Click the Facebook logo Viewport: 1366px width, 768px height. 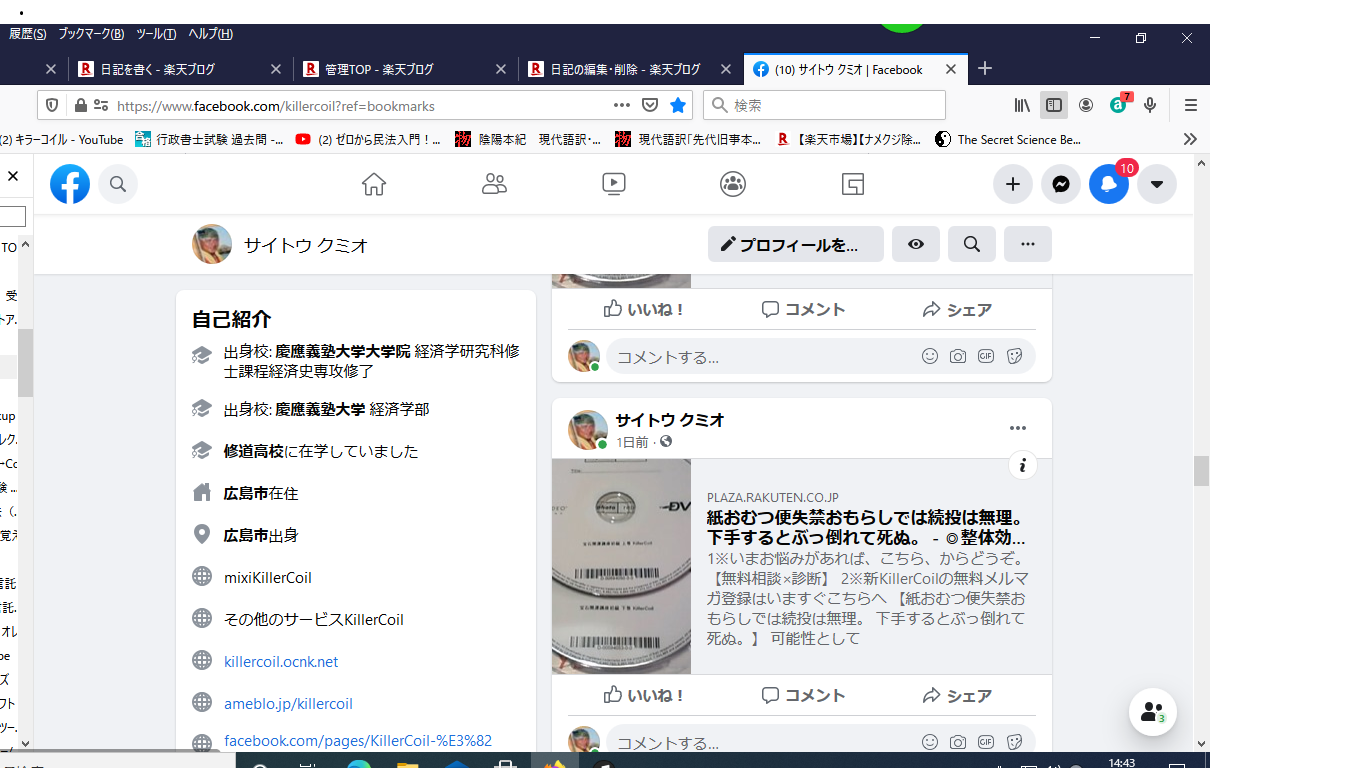tap(70, 184)
